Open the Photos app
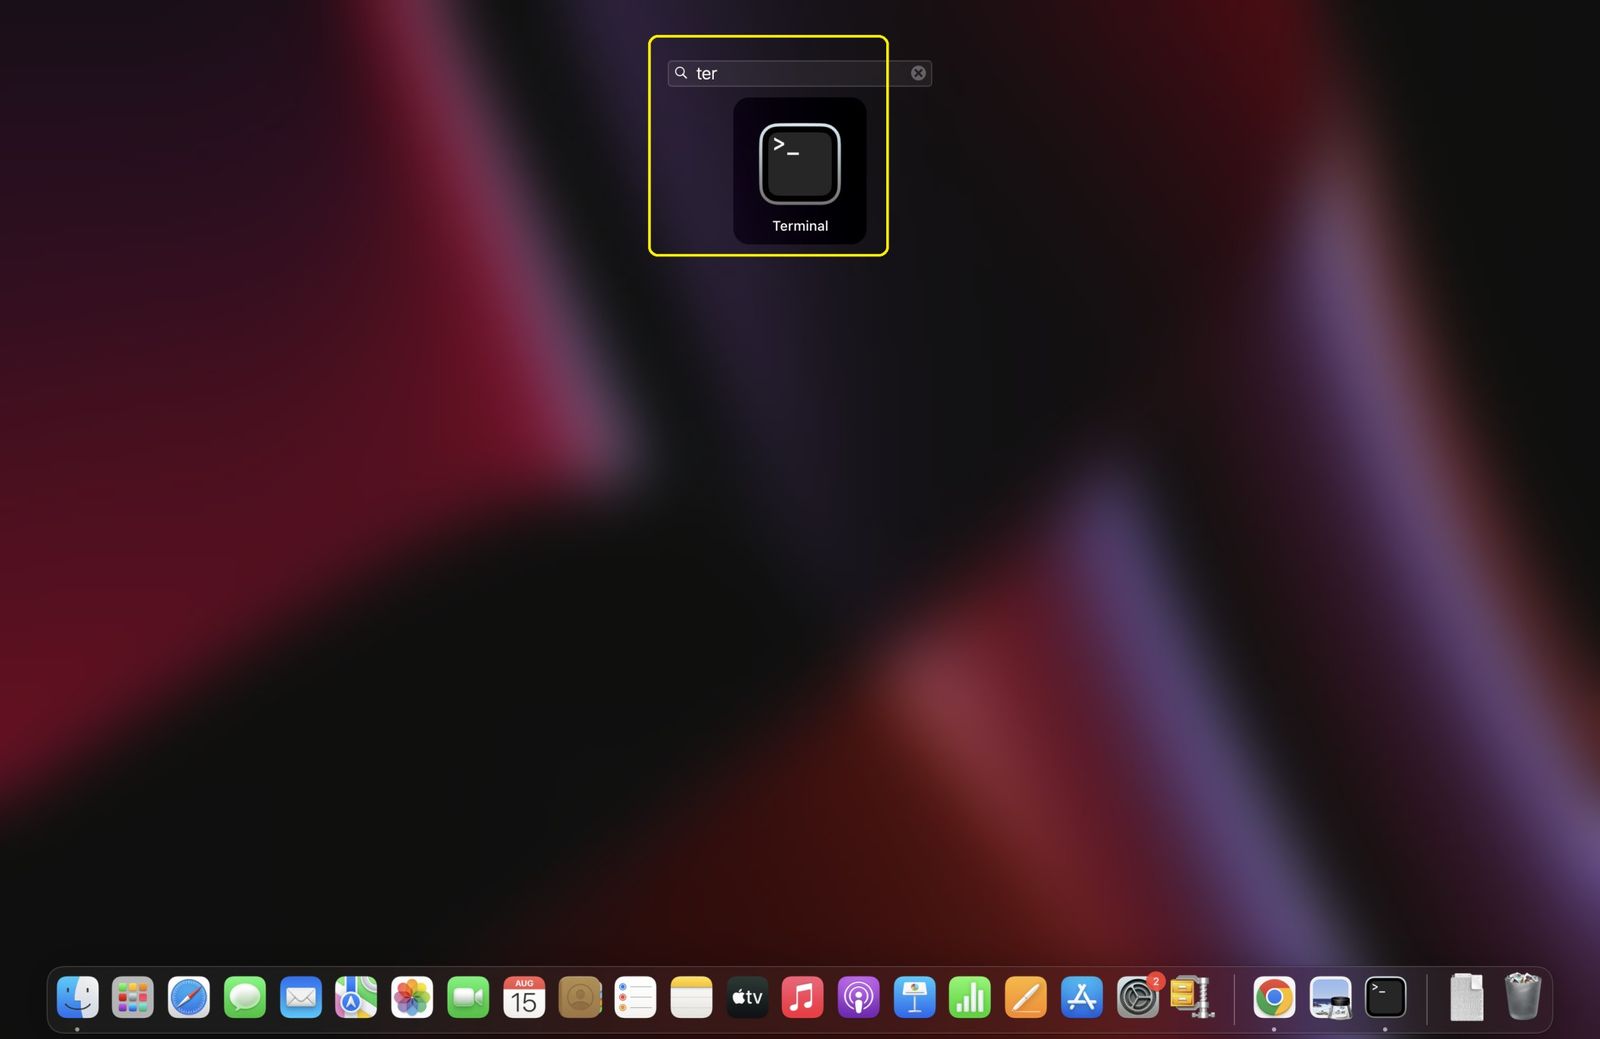 (412, 997)
